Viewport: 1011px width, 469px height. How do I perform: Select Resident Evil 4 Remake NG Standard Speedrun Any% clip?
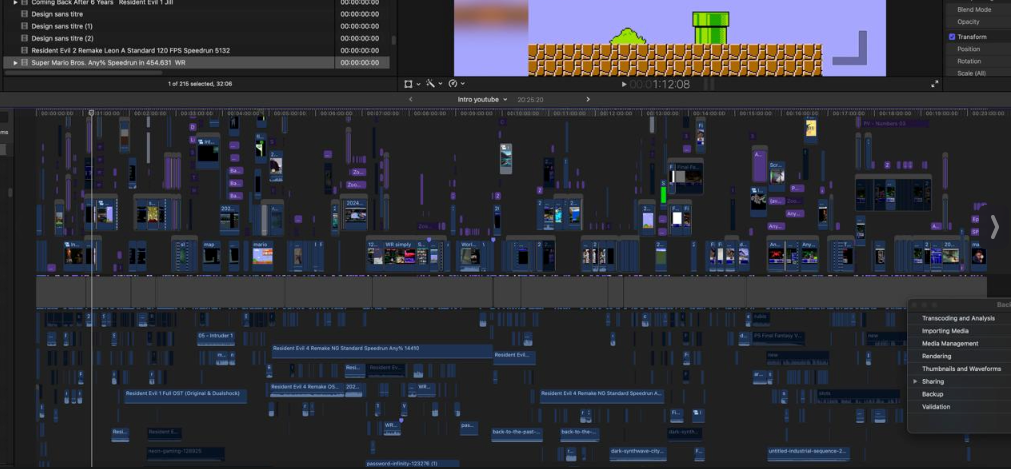382,351
